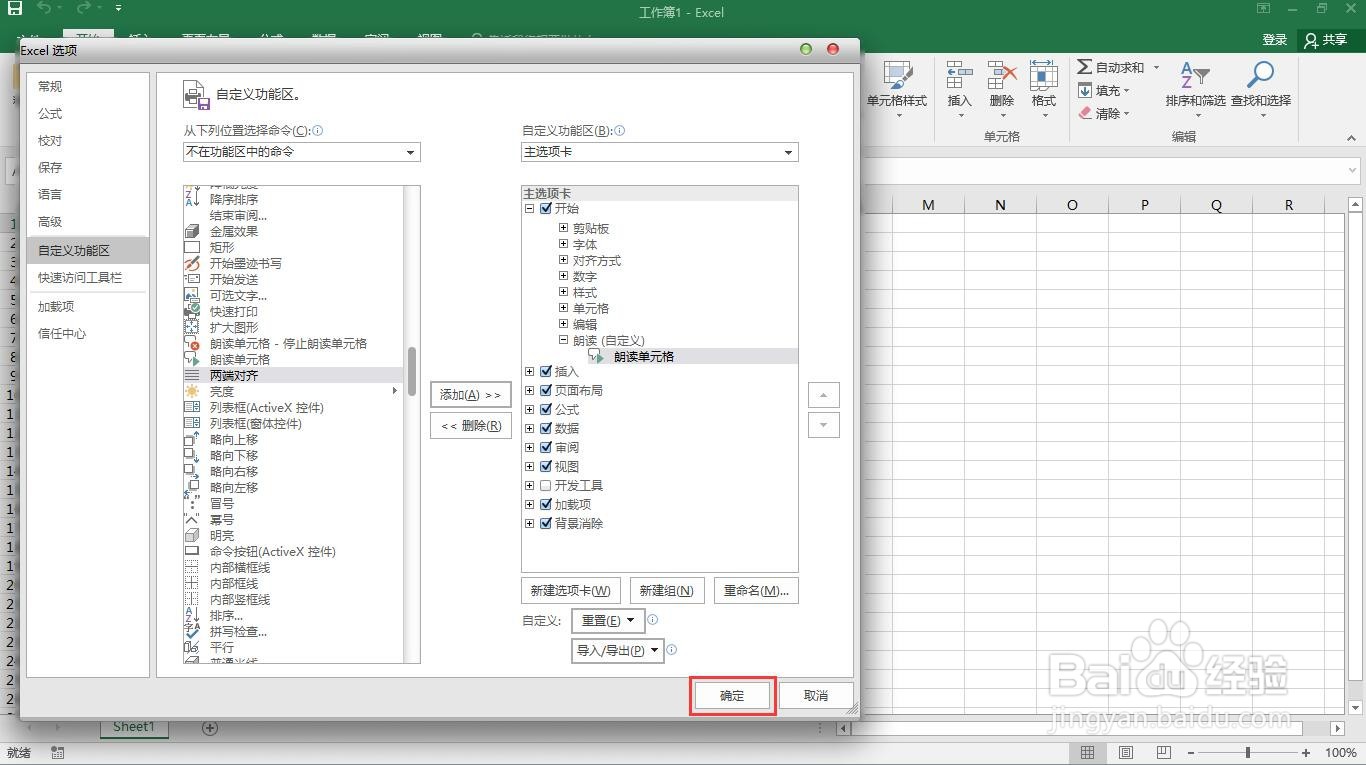1366x765 pixels.
Task: Select the 快速打印 command icon
Action: tap(192, 311)
